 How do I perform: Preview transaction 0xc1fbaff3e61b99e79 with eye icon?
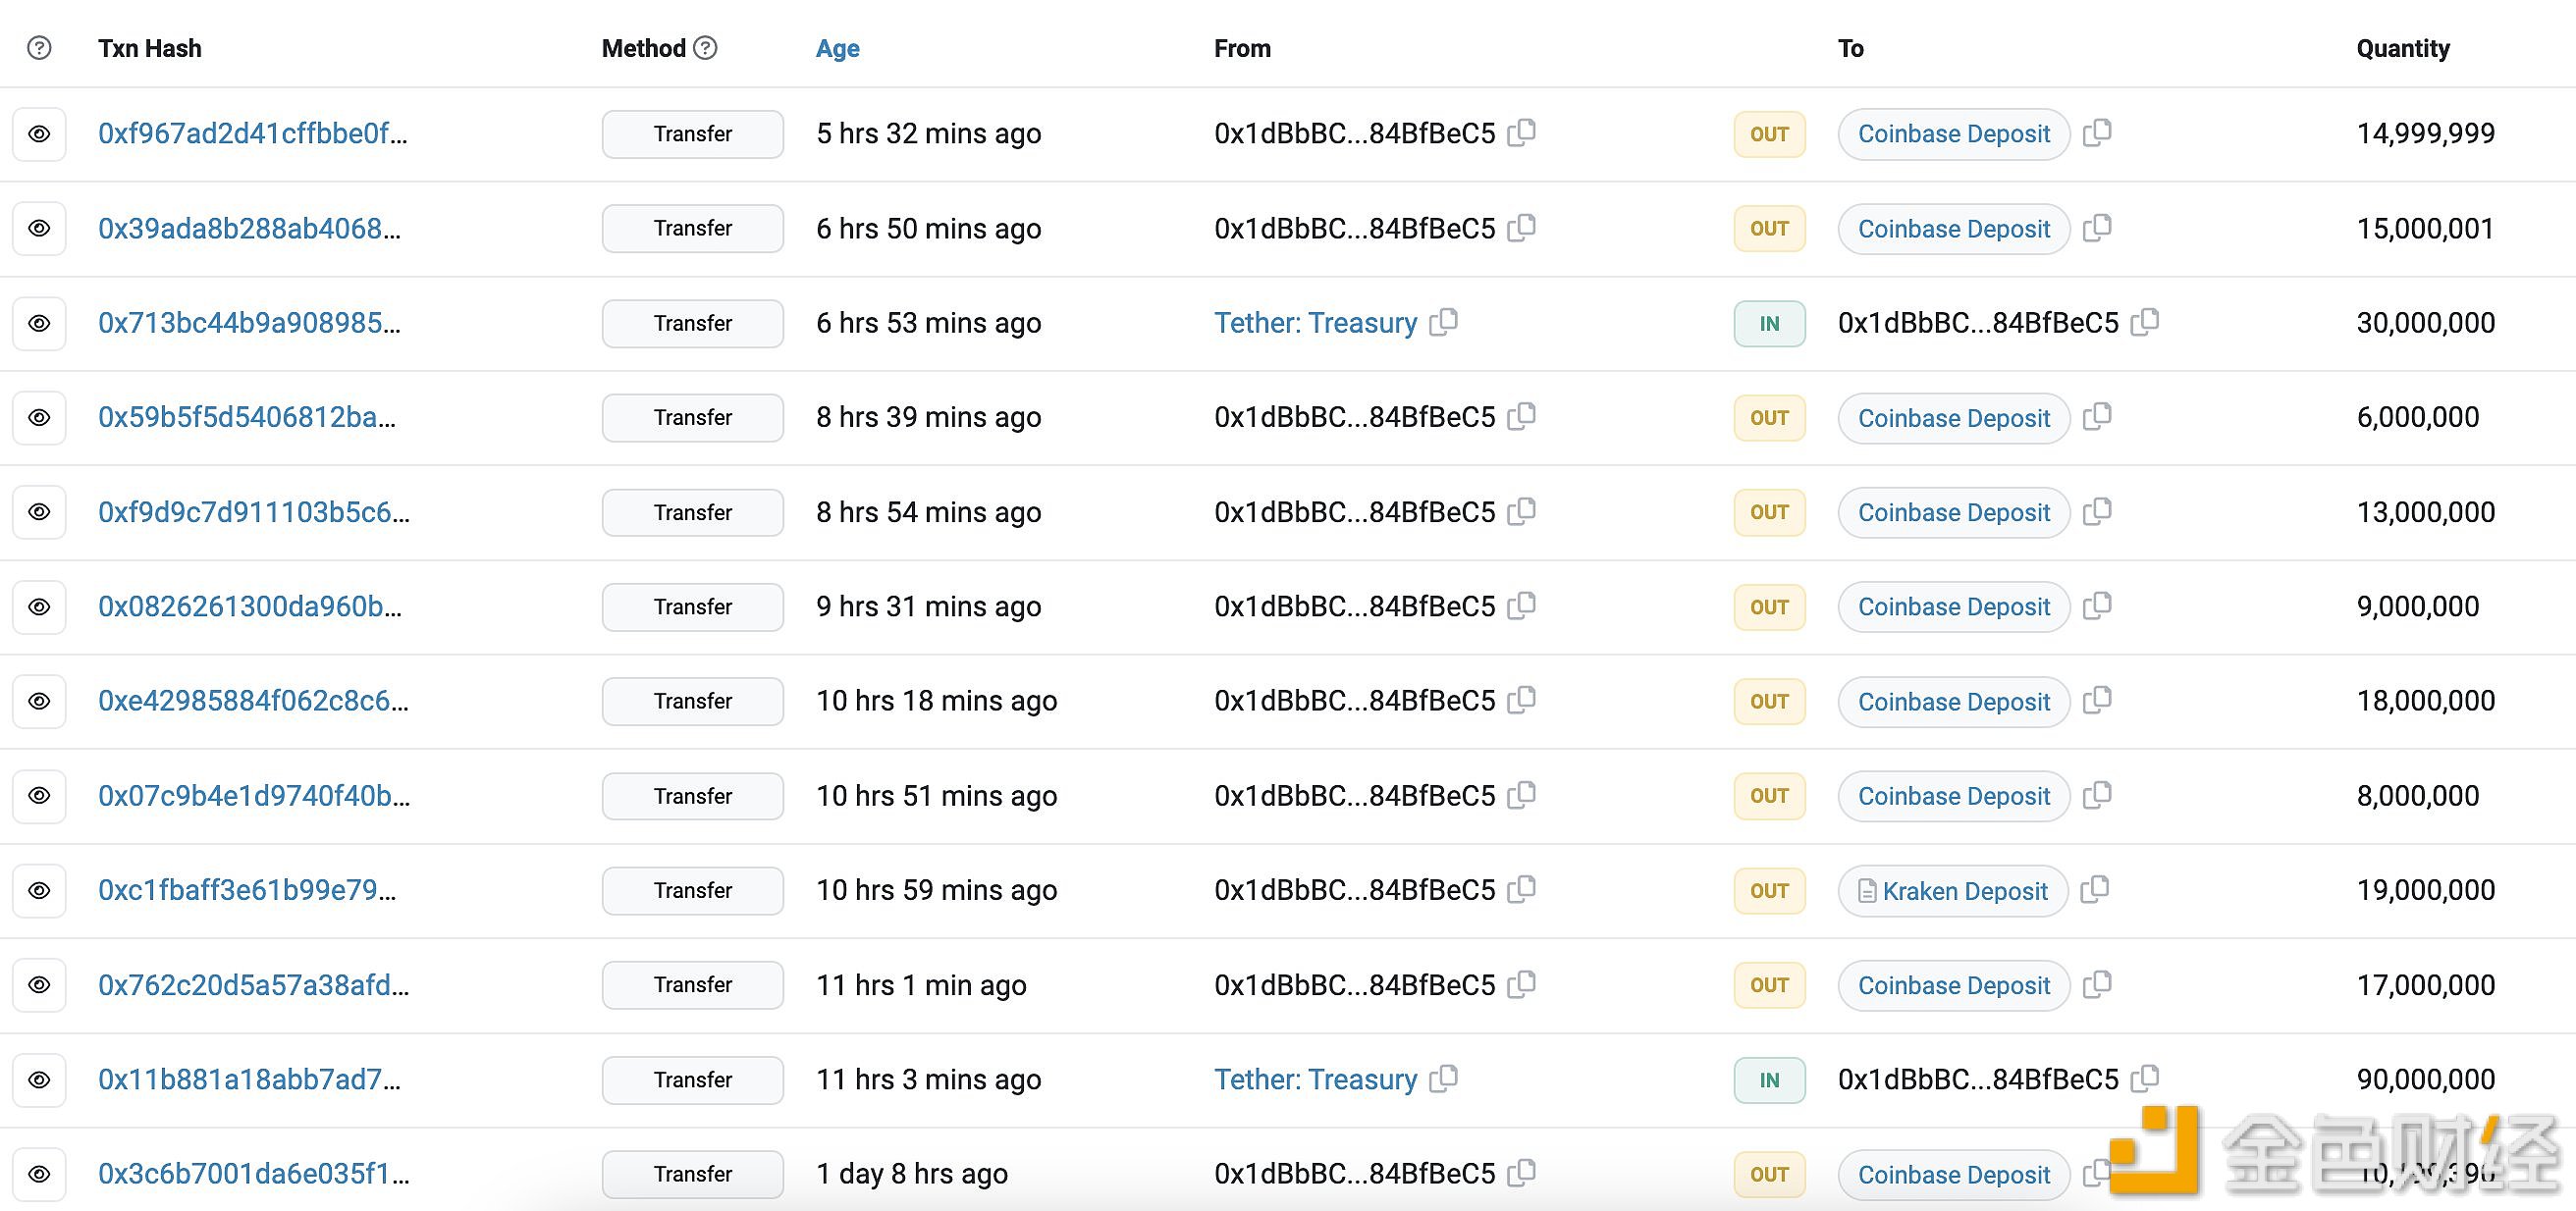(x=39, y=890)
